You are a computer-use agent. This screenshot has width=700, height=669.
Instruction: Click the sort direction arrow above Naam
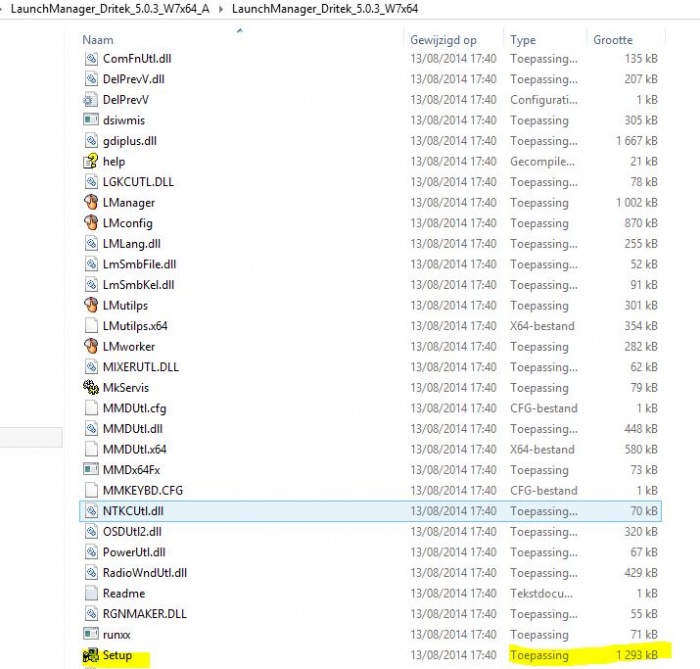[240, 30]
